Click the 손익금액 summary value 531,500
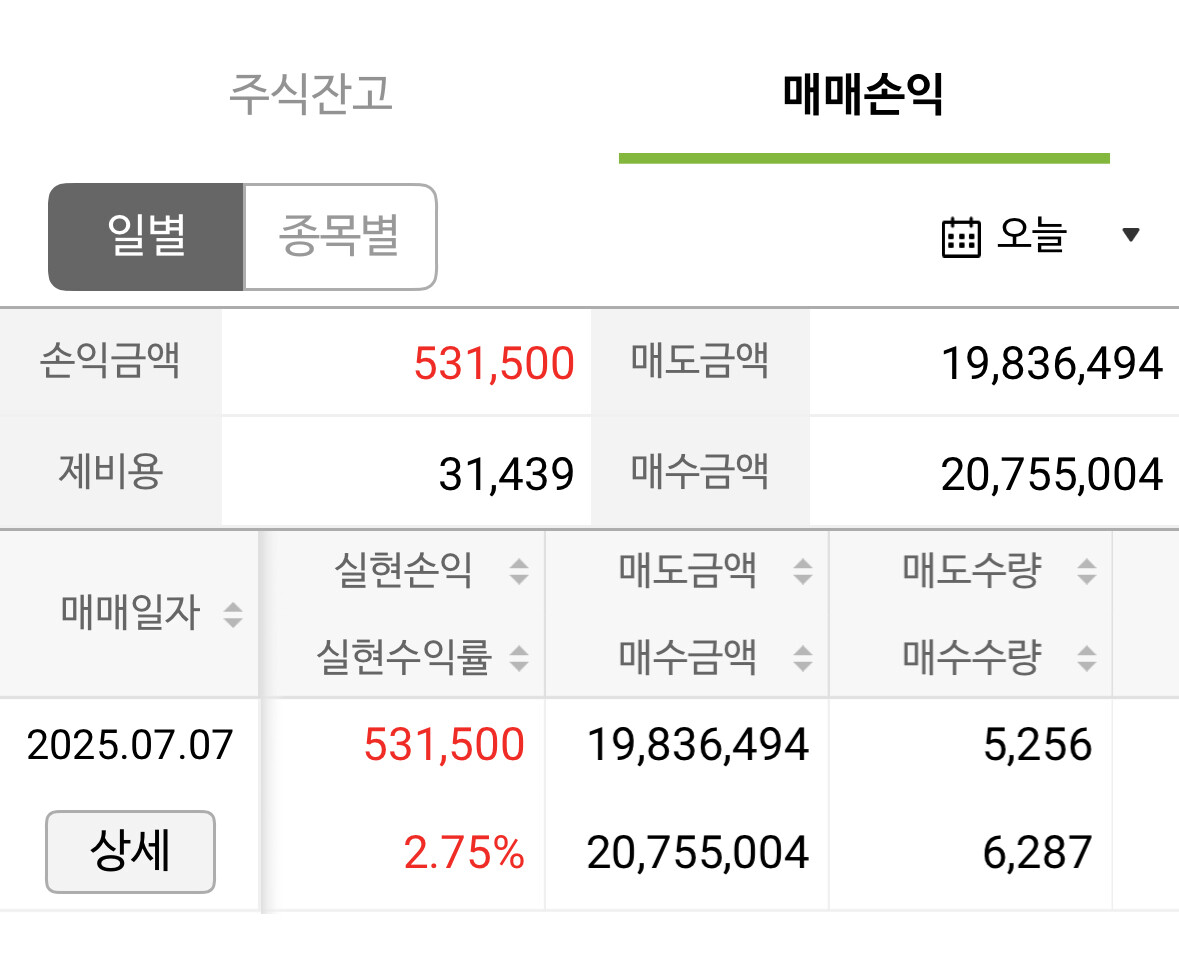 [x=494, y=364]
